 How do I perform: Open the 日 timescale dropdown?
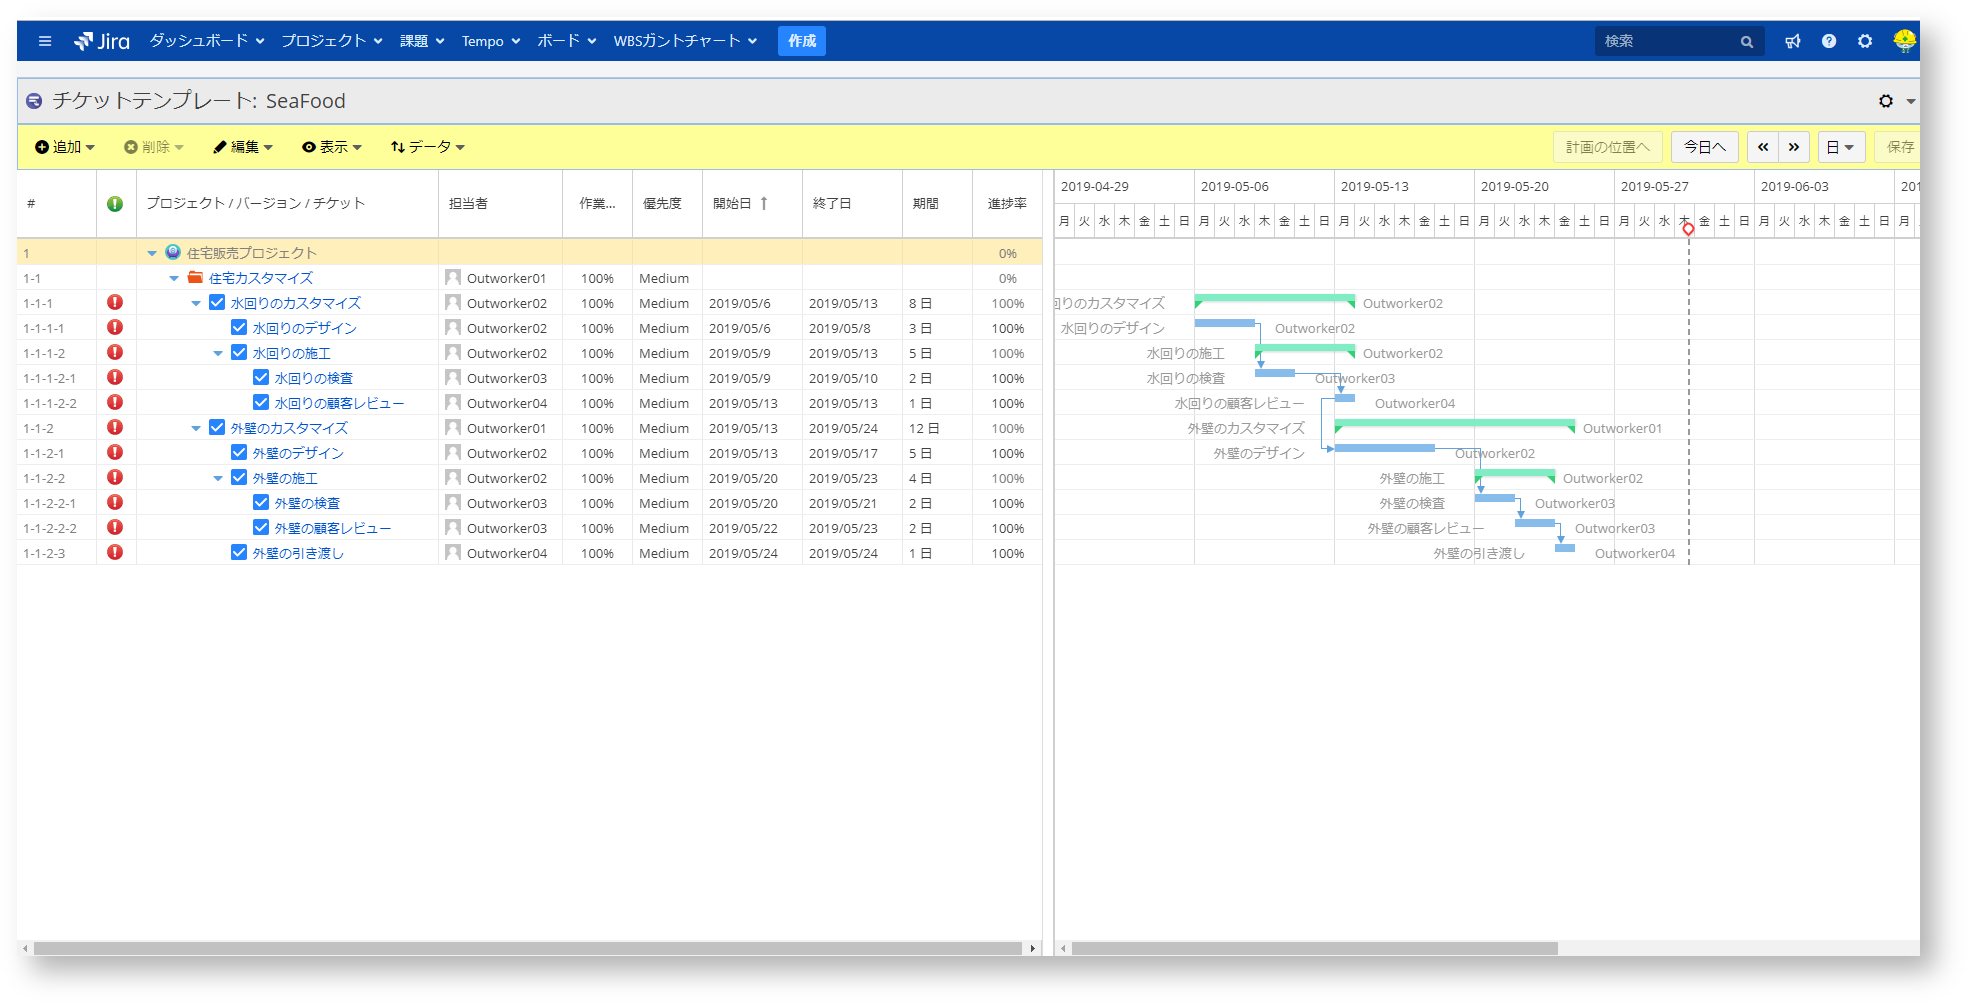pyautogui.click(x=1841, y=147)
